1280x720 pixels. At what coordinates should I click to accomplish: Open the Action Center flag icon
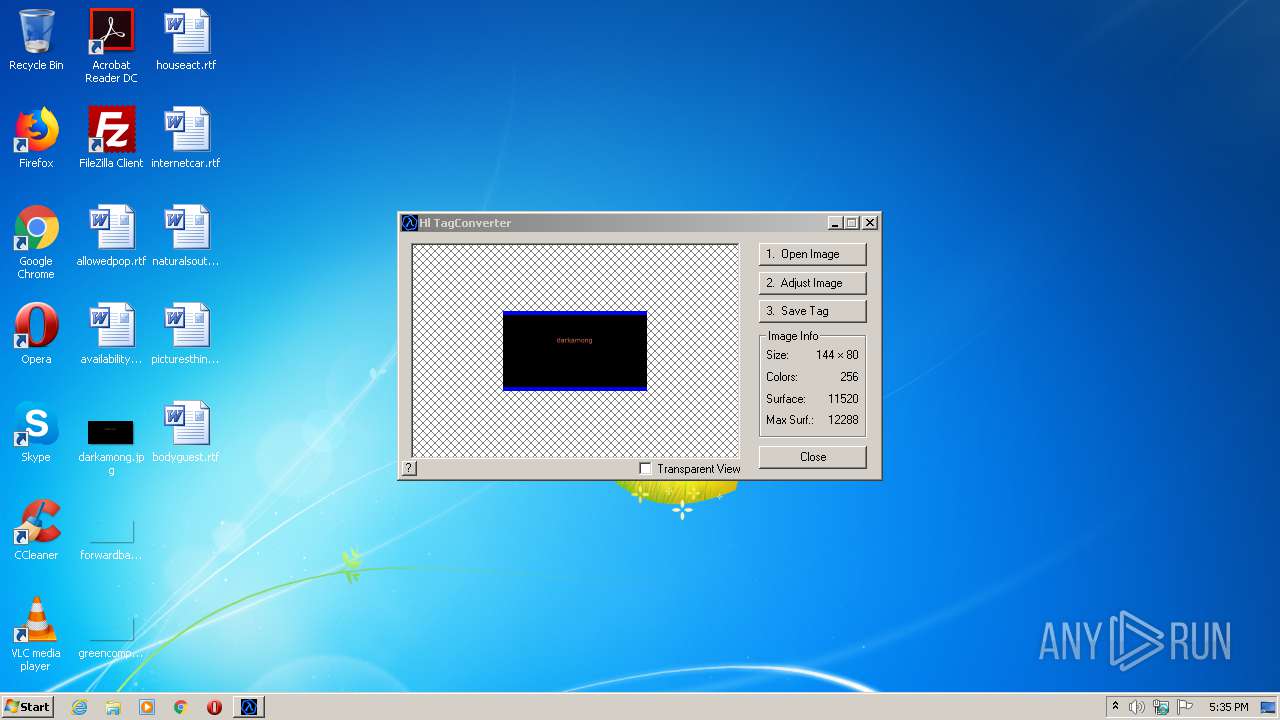pos(1185,707)
